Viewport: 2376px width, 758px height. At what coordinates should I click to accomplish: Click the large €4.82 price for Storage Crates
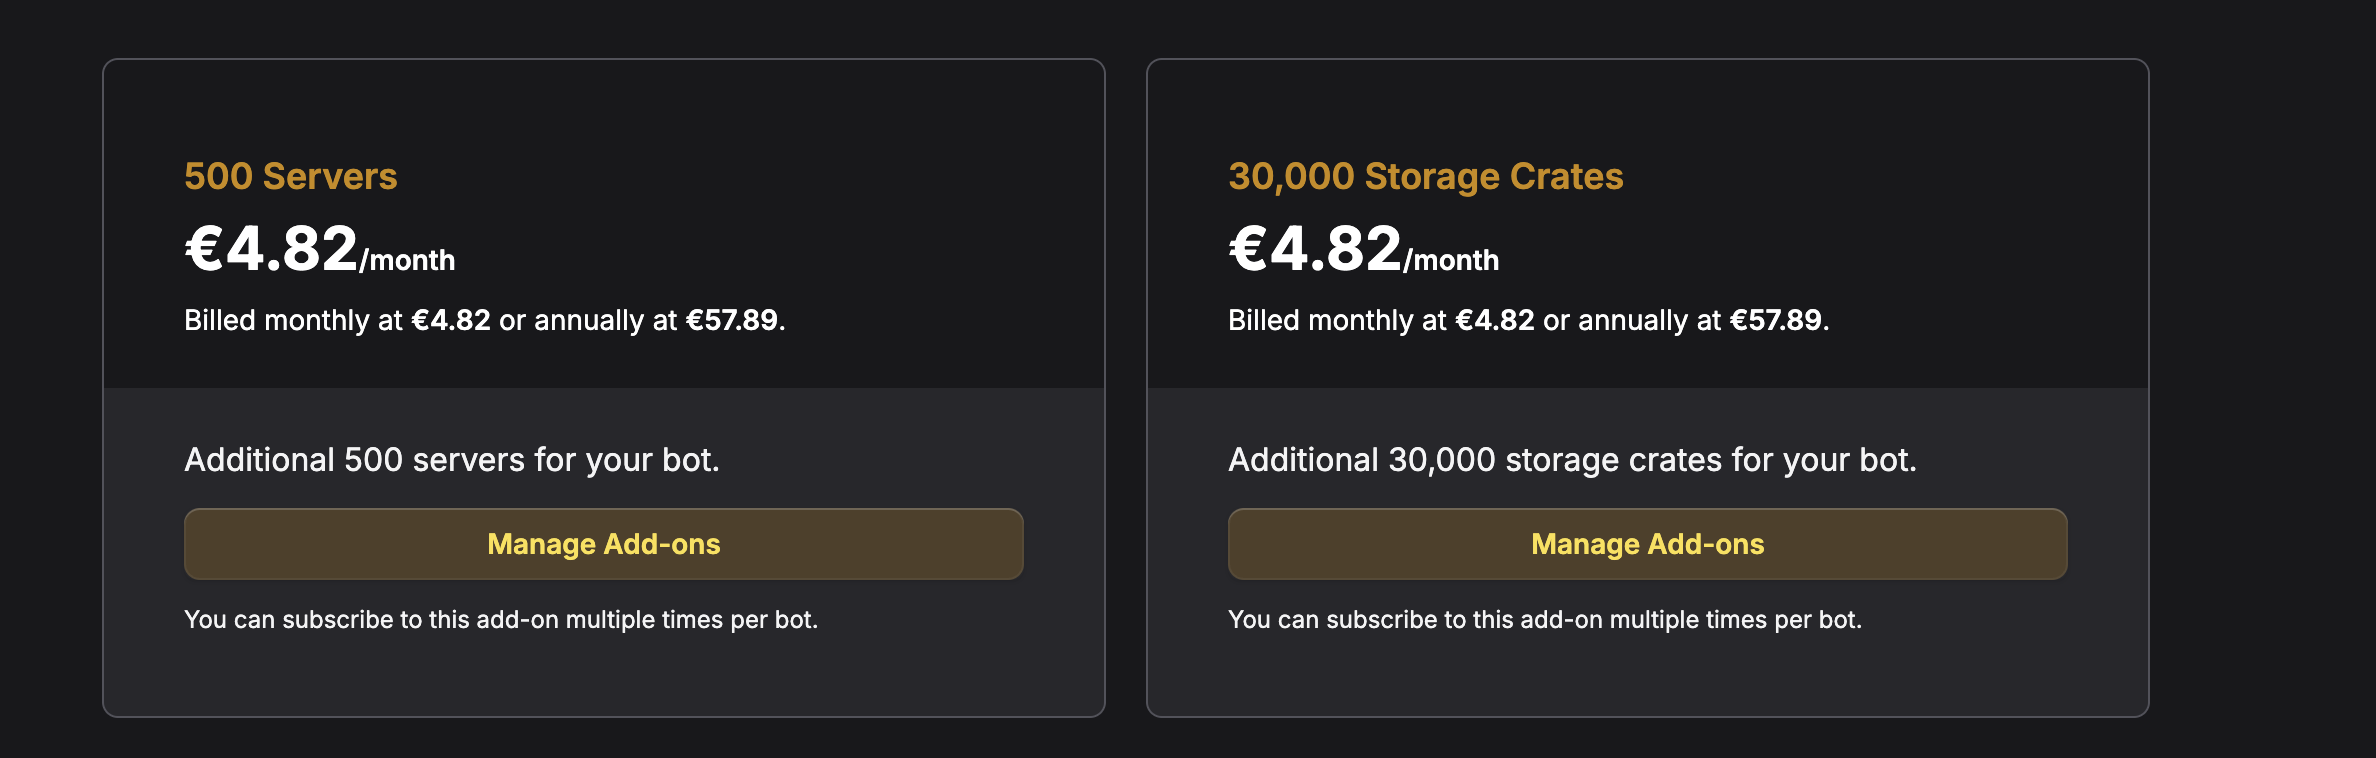(x=1316, y=248)
